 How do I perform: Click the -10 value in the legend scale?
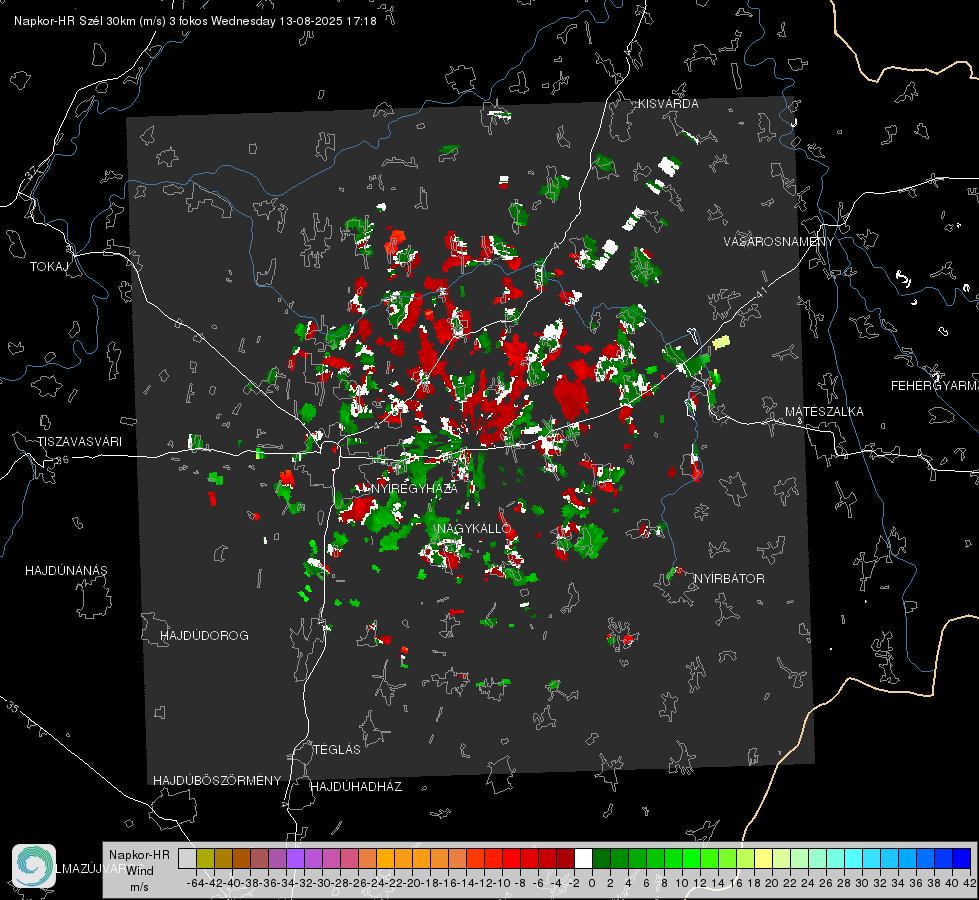point(503,883)
